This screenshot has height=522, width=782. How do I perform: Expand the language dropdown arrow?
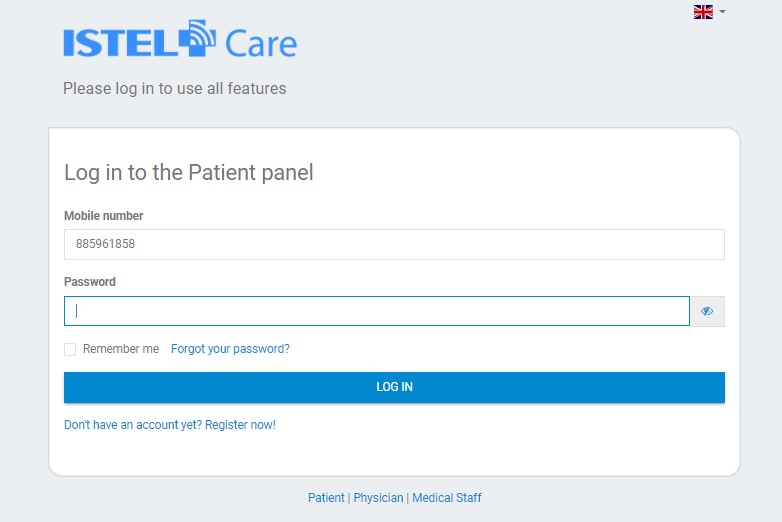tap(722, 11)
